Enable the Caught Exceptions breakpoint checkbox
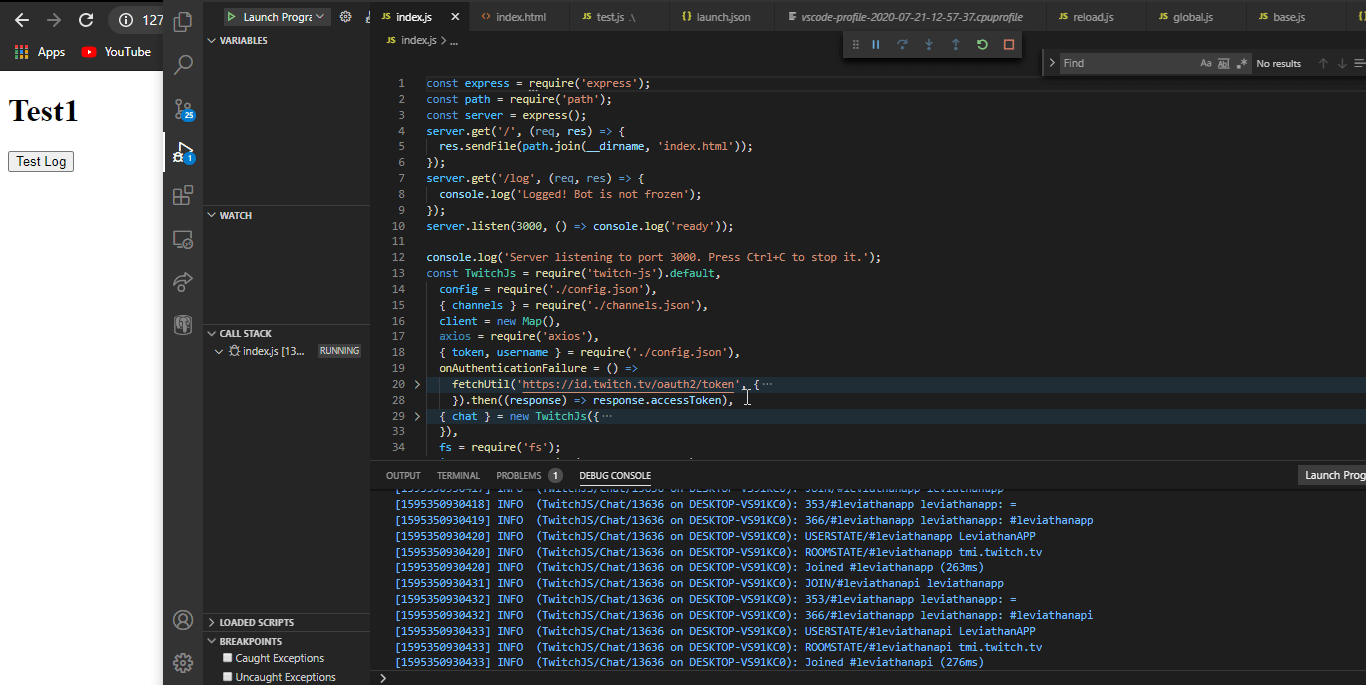Screen dimensions: 1366x685 [228, 658]
